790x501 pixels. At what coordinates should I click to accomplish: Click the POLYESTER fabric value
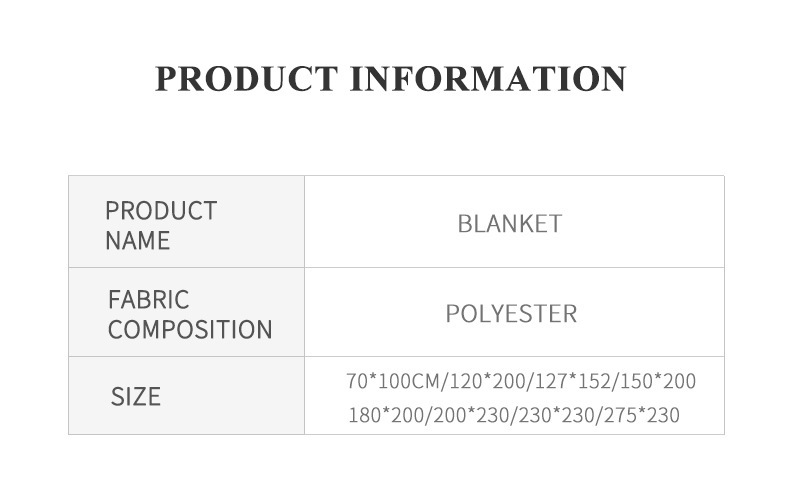[511, 314]
